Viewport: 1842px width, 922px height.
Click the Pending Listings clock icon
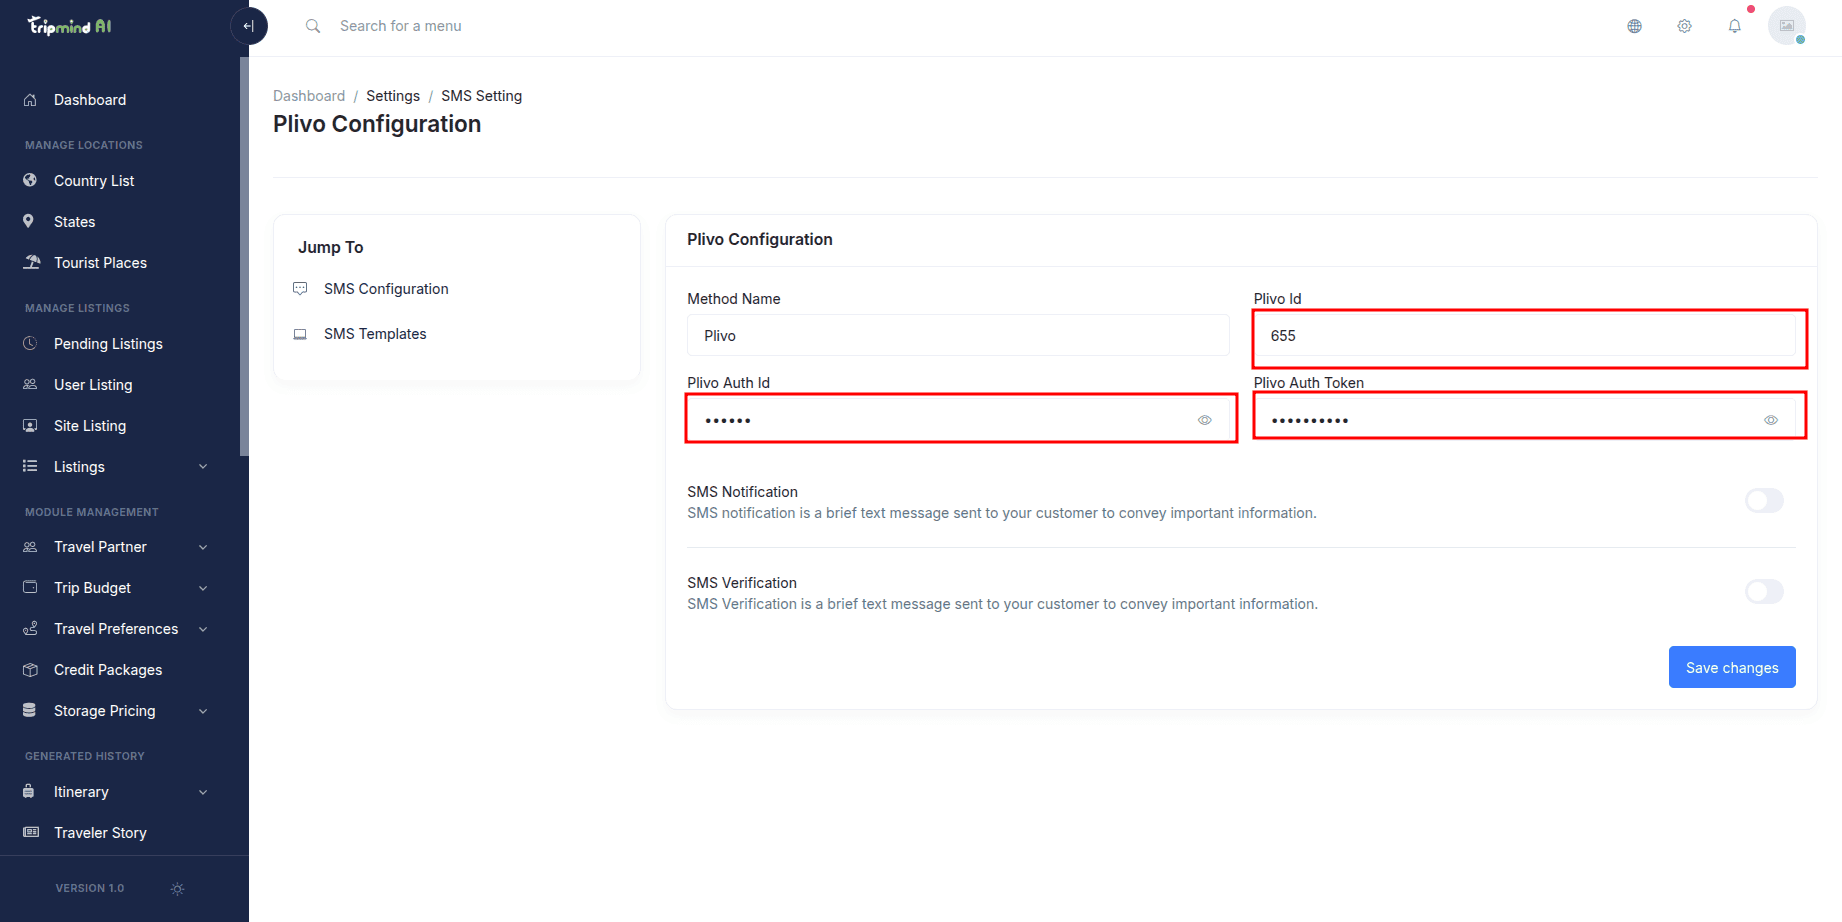(x=30, y=343)
